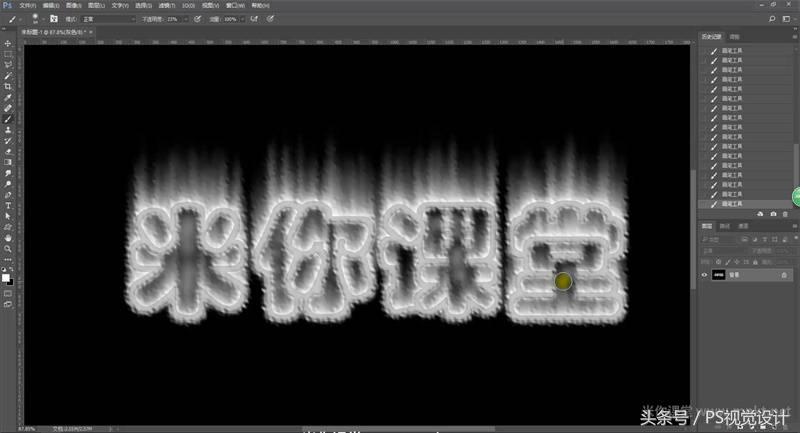This screenshot has height=433, width=800.
Task: Select the Clone Stamp tool
Action: click(8, 130)
